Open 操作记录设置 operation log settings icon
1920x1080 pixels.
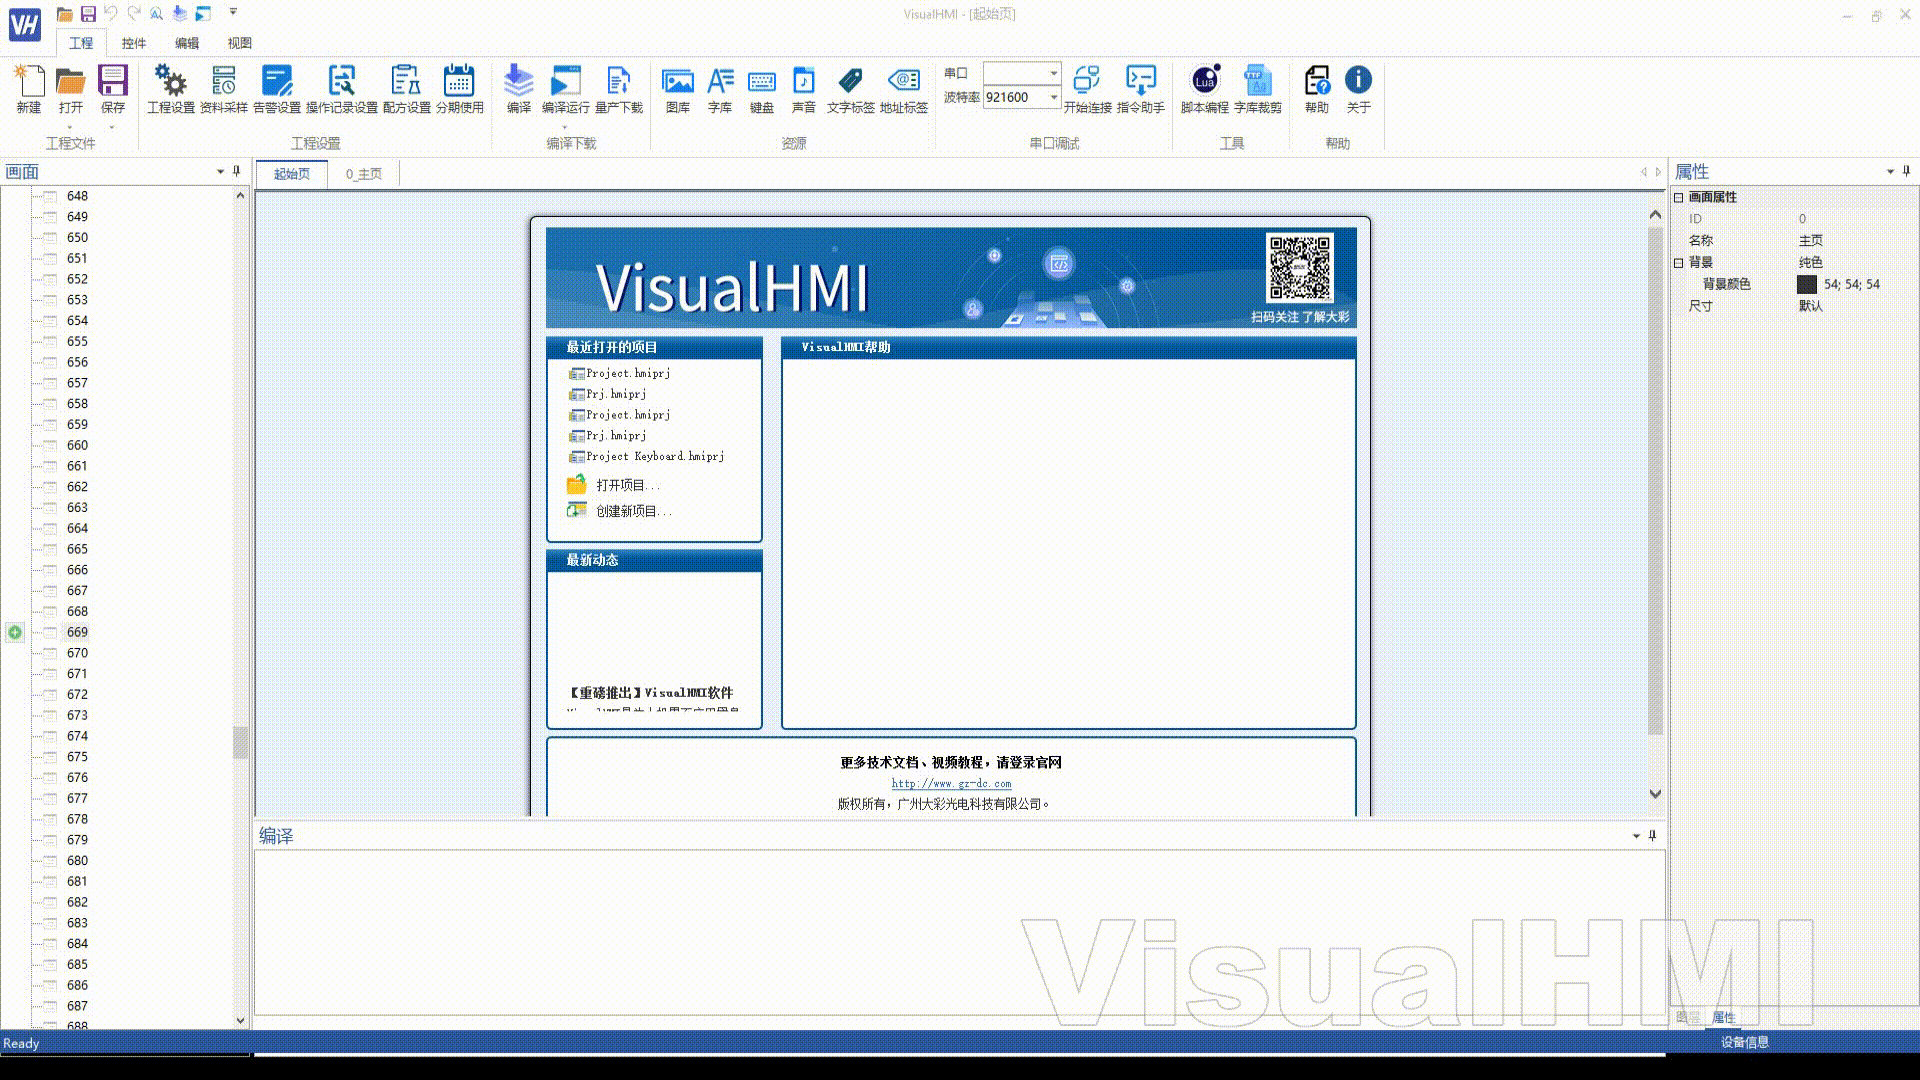[x=341, y=82]
